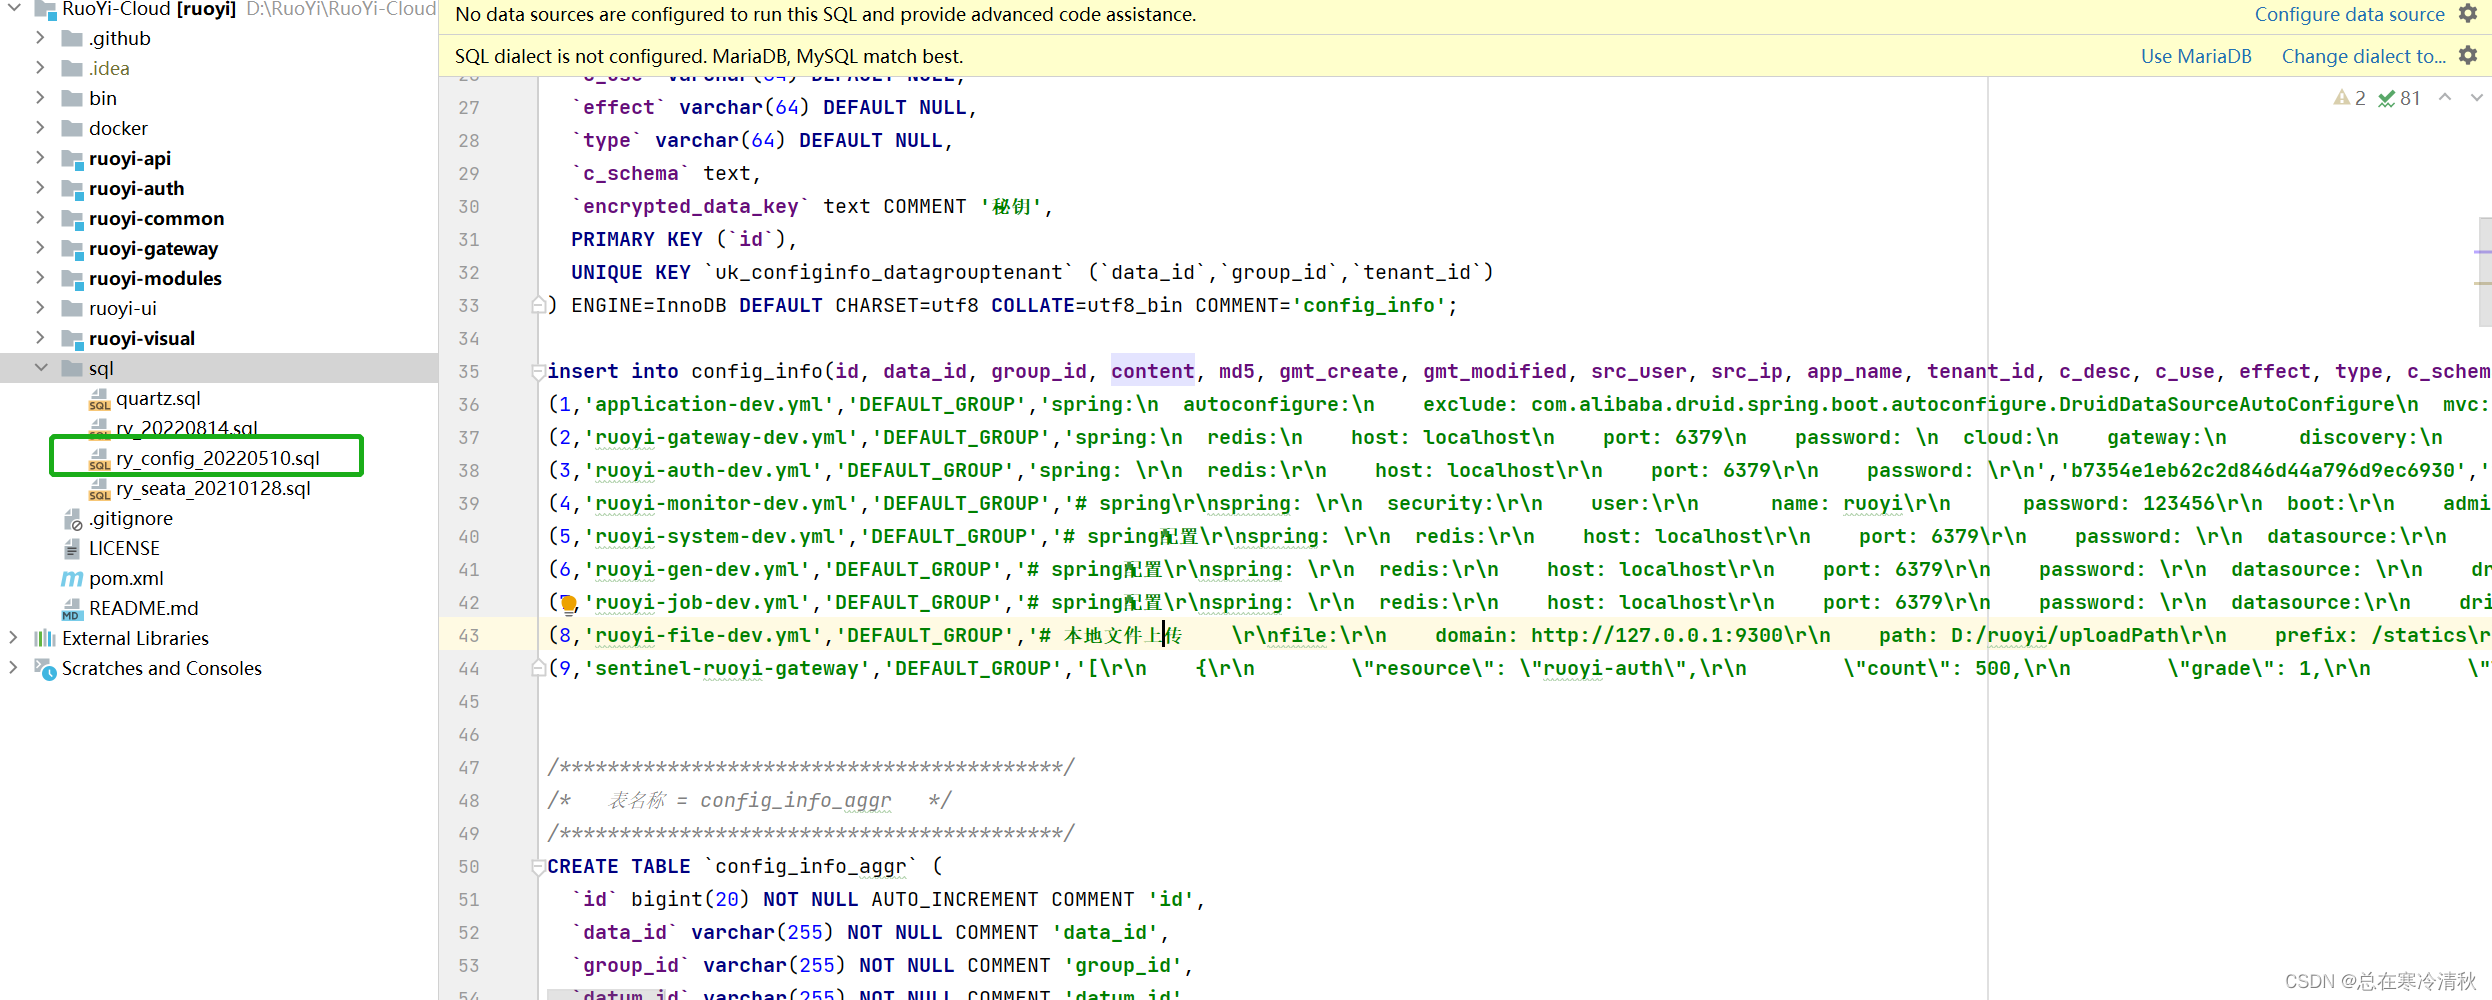Click uk_configinfo_datagrouptenant key name

tap(889, 273)
